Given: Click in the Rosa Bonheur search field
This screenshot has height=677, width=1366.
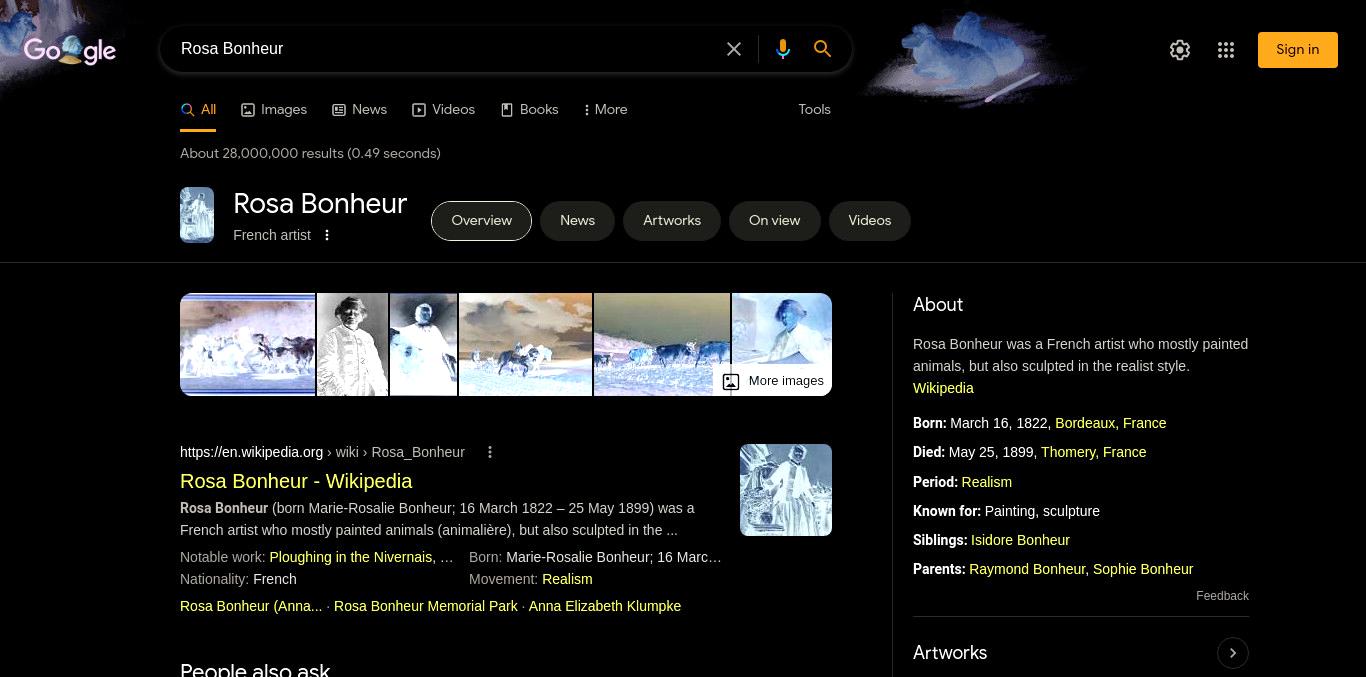Looking at the screenshot, I should (x=445, y=49).
